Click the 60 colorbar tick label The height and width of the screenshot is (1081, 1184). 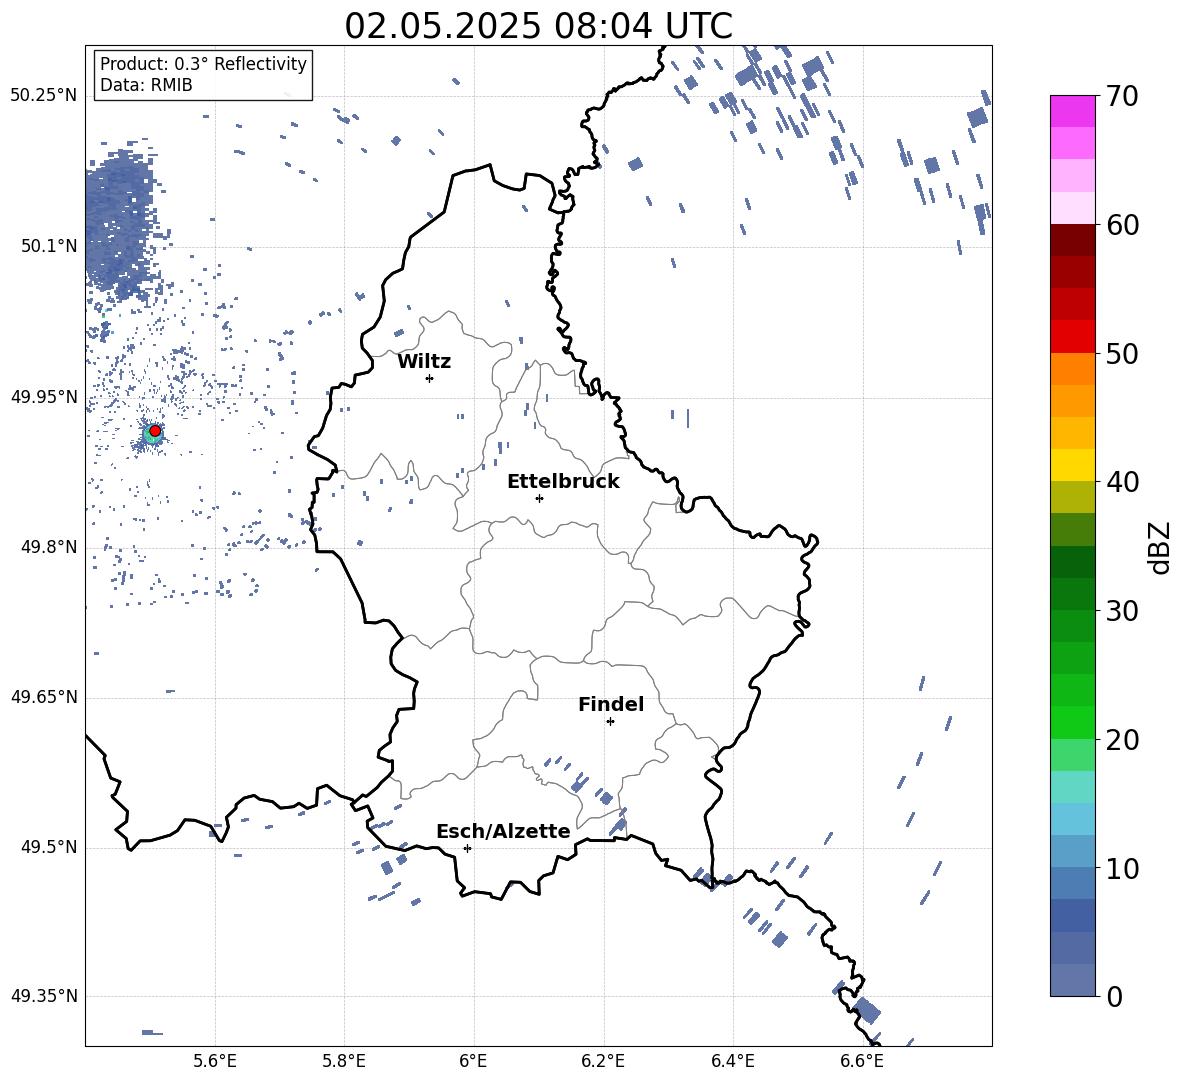tap(1122, 225)
